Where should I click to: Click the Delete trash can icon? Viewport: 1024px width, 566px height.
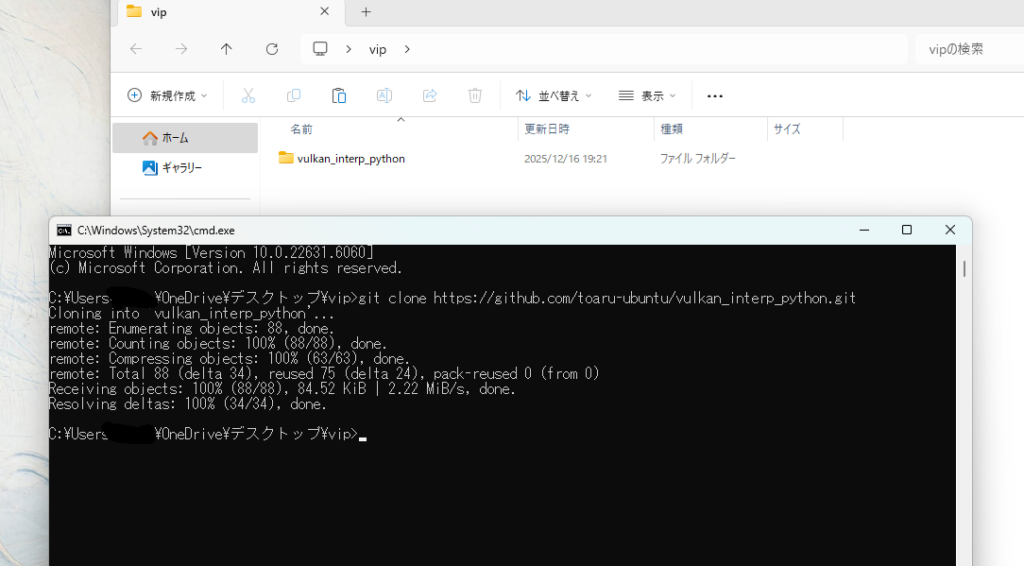pyautogui.click(x=475, y=96)
